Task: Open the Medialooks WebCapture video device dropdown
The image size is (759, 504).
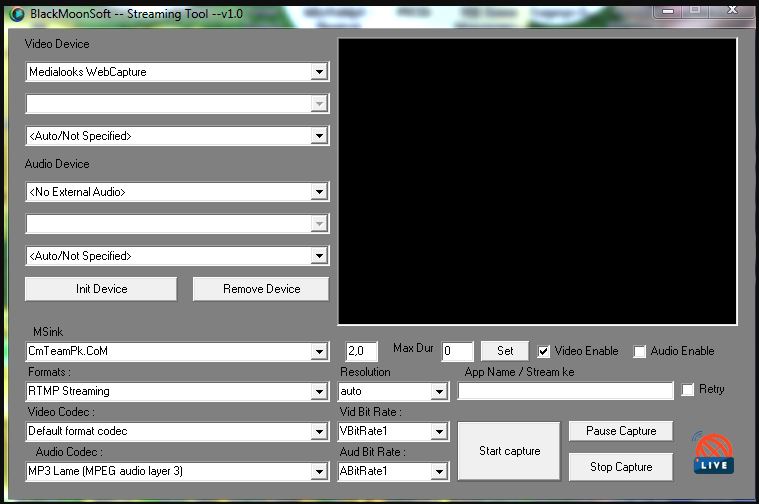Action: pyautogui.click(x=177, y=72)
